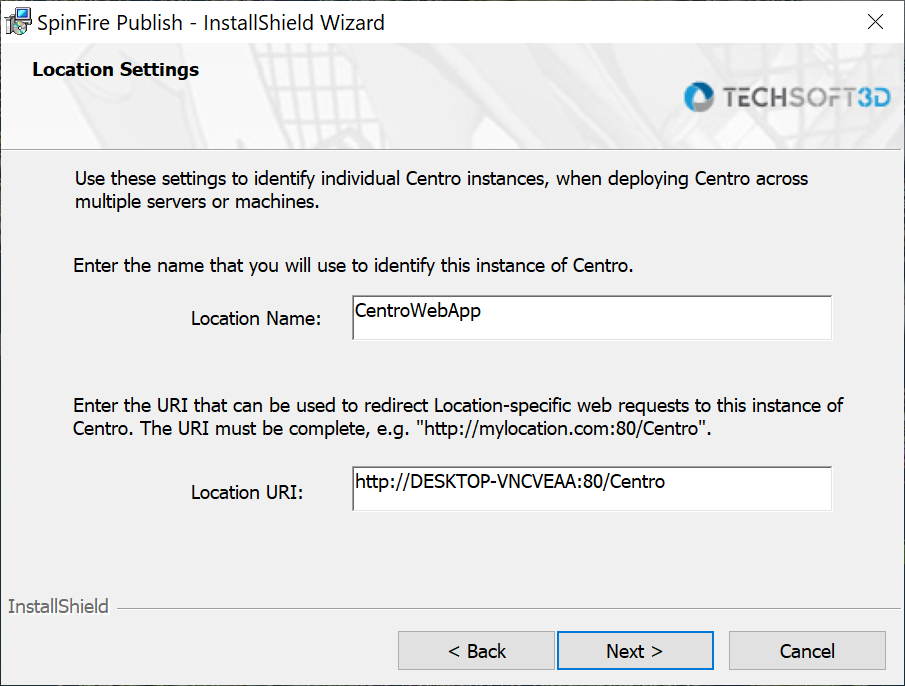Viewport: 905px width, 686px height.
Task: Focus the Location URI input box
Action: pos(592,490)
